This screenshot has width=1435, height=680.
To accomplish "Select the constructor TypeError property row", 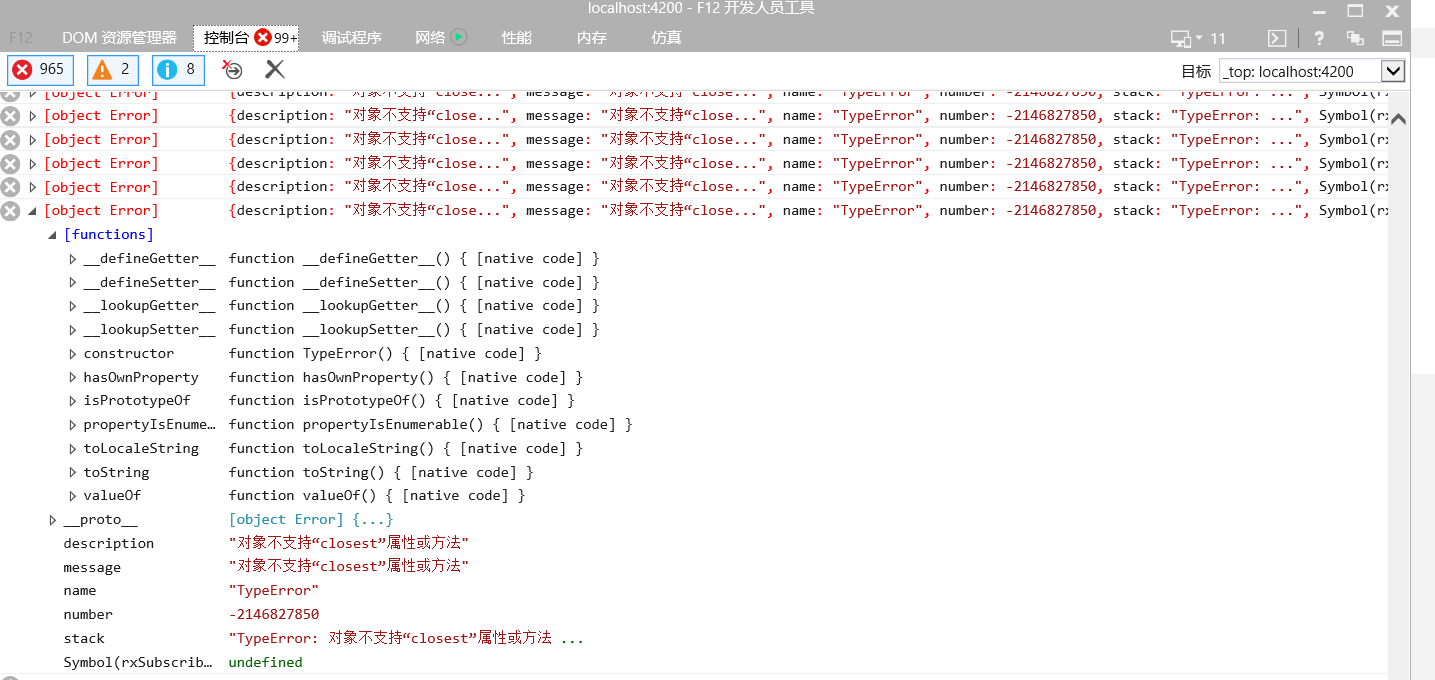I will pyautogui.click(x=130, y=353).
